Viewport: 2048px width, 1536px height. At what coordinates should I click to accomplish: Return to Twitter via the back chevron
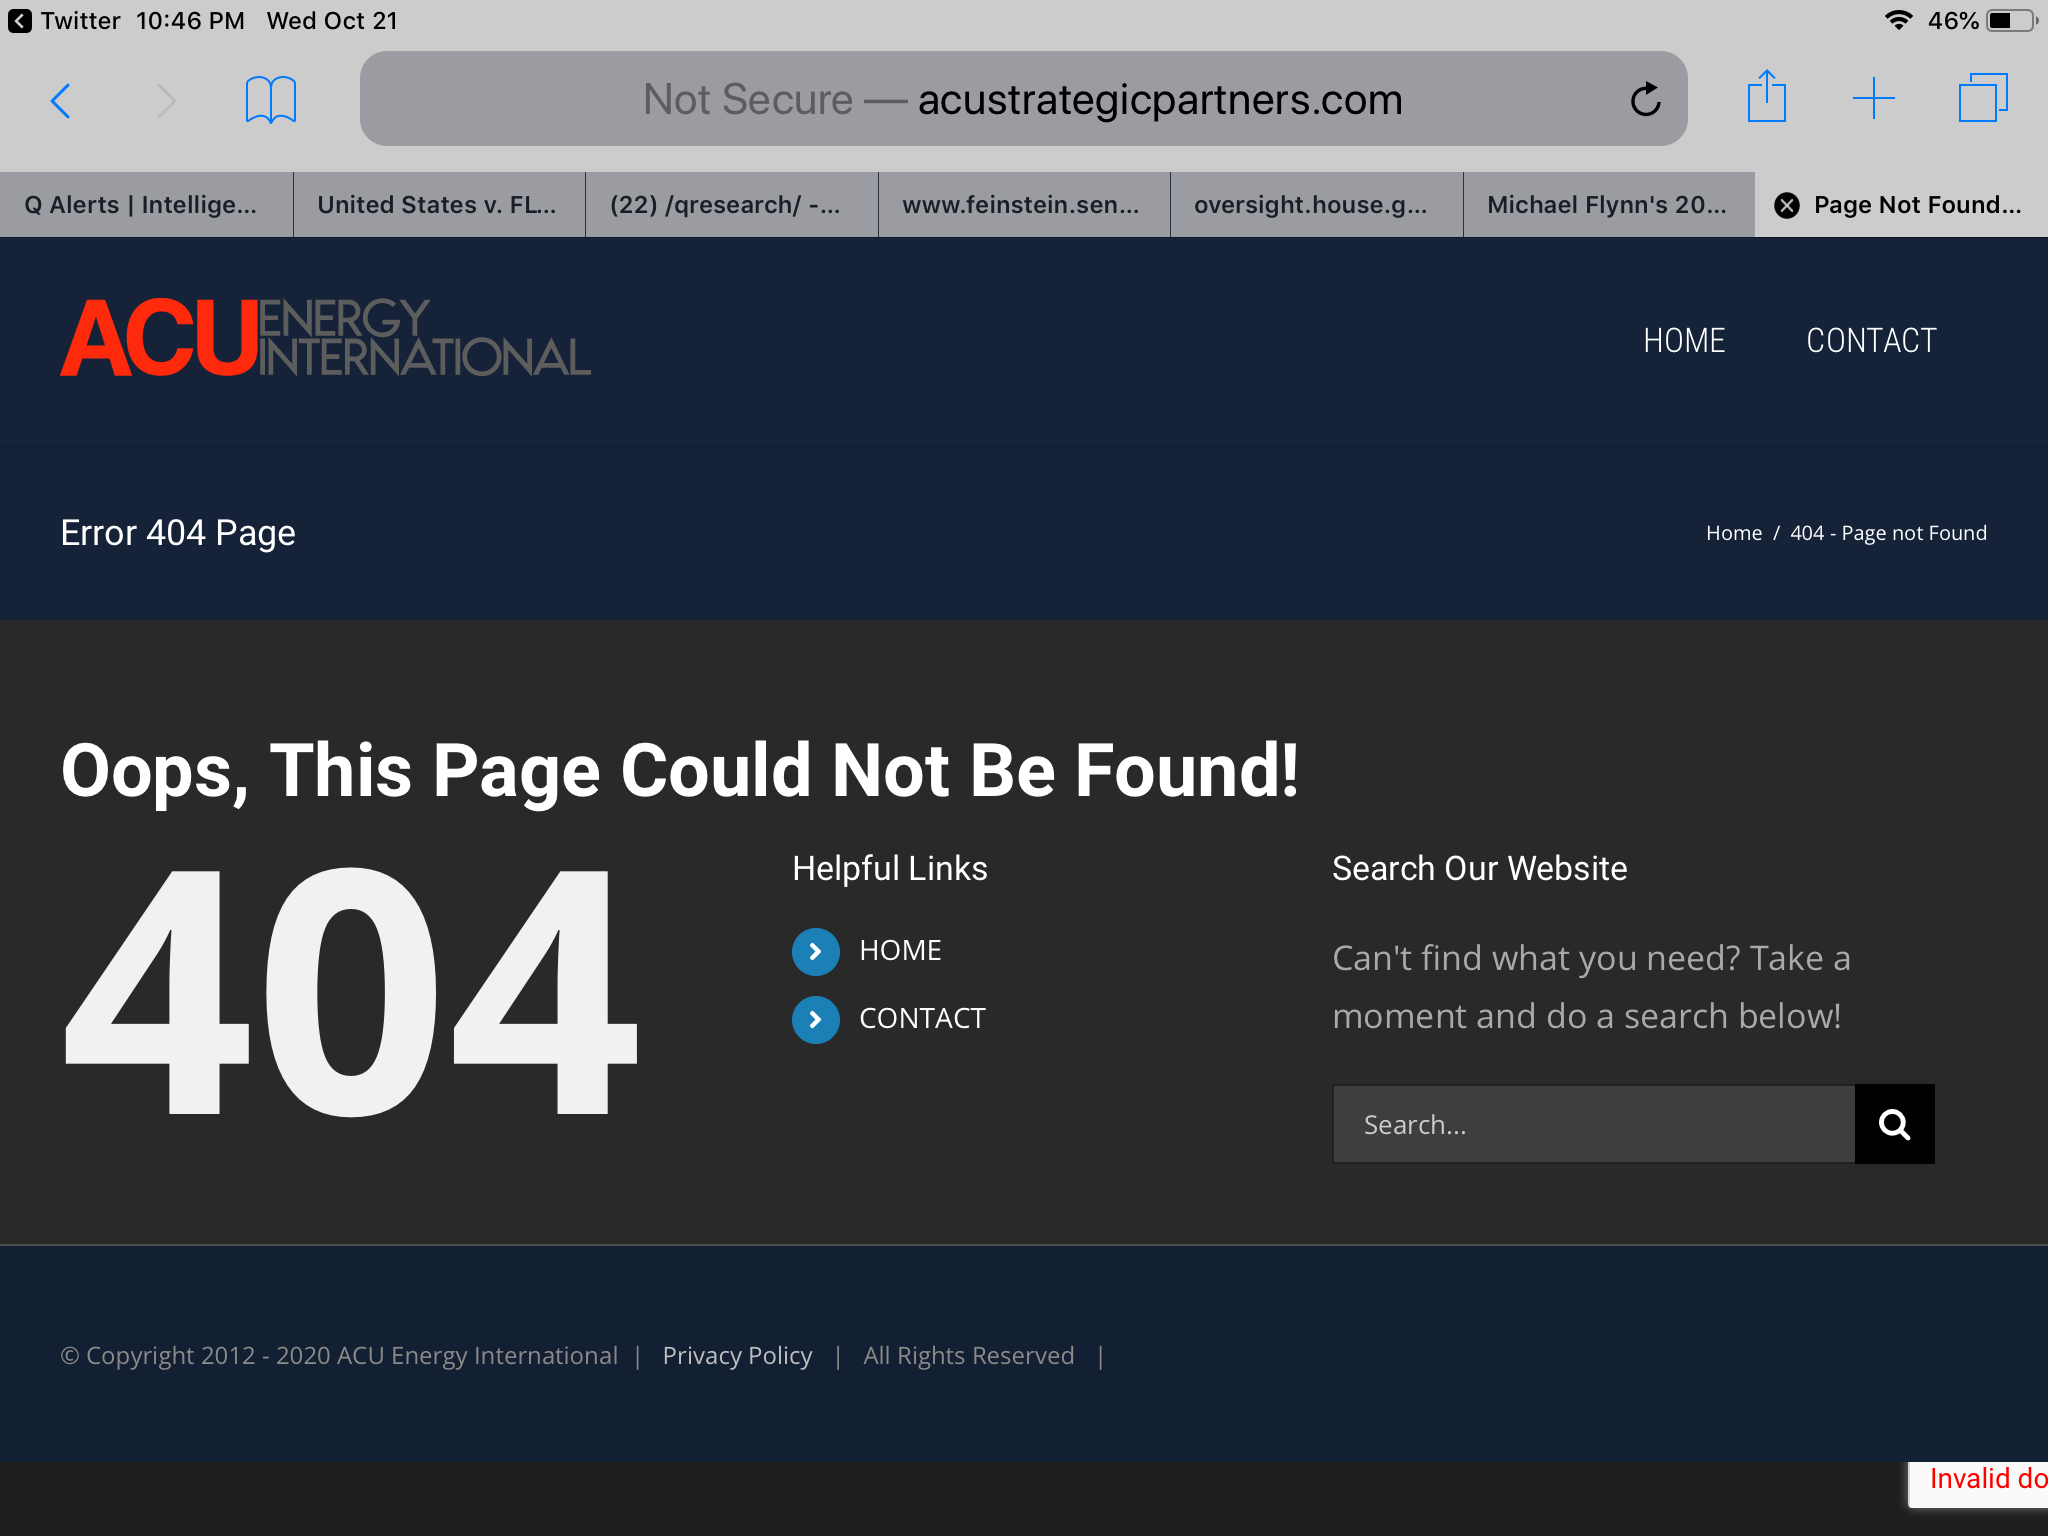pos(19,21)
